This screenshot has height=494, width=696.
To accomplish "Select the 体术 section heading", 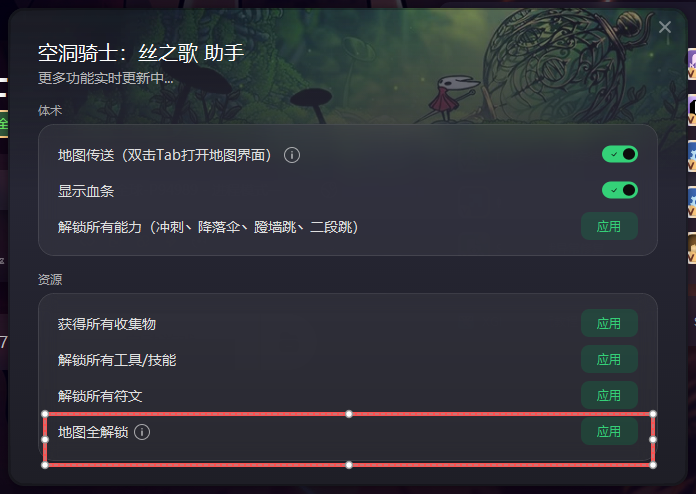I will 50,111.
